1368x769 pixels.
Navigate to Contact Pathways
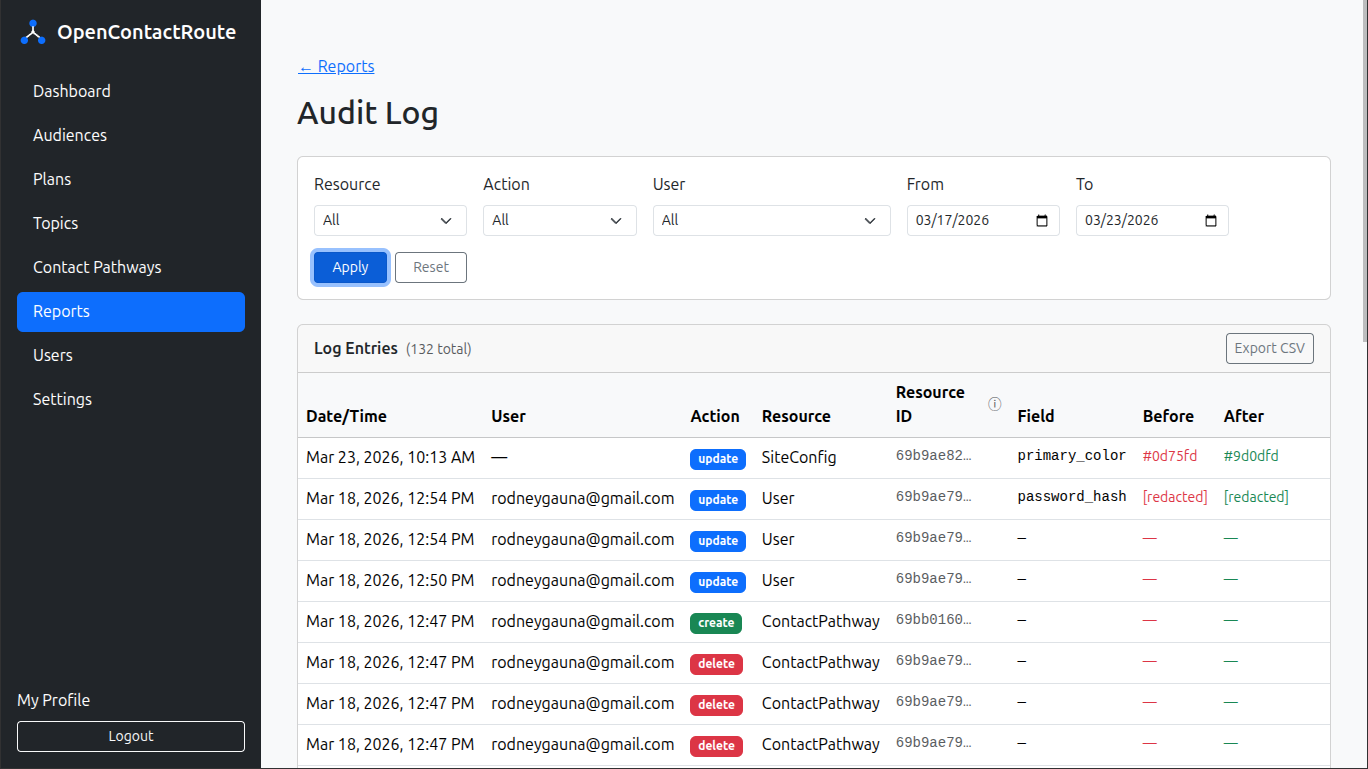tap(97, 267)
